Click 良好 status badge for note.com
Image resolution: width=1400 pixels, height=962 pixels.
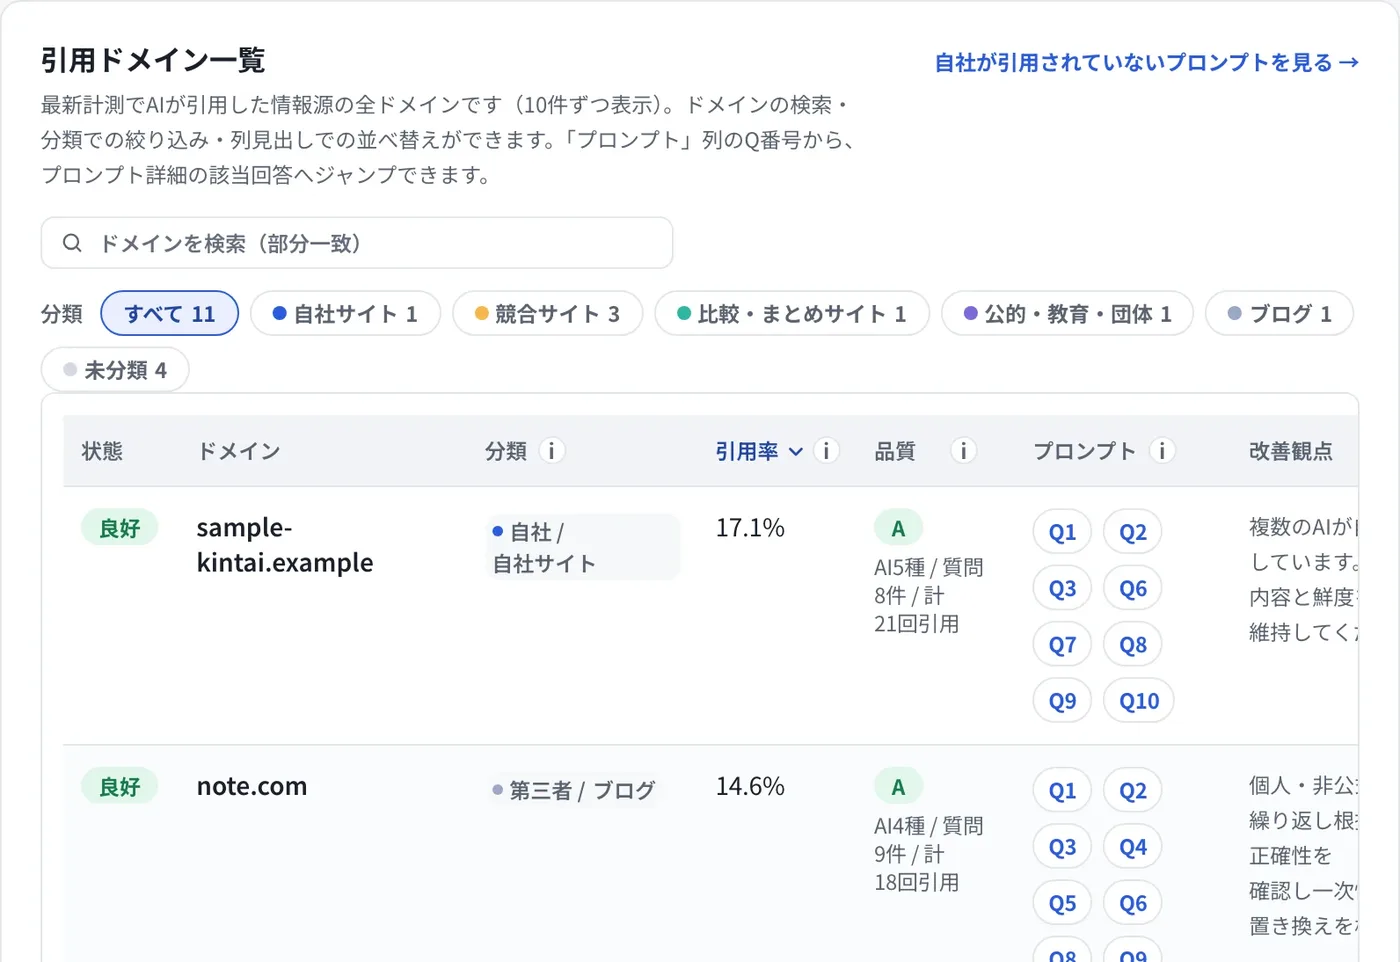click(120, 787)
